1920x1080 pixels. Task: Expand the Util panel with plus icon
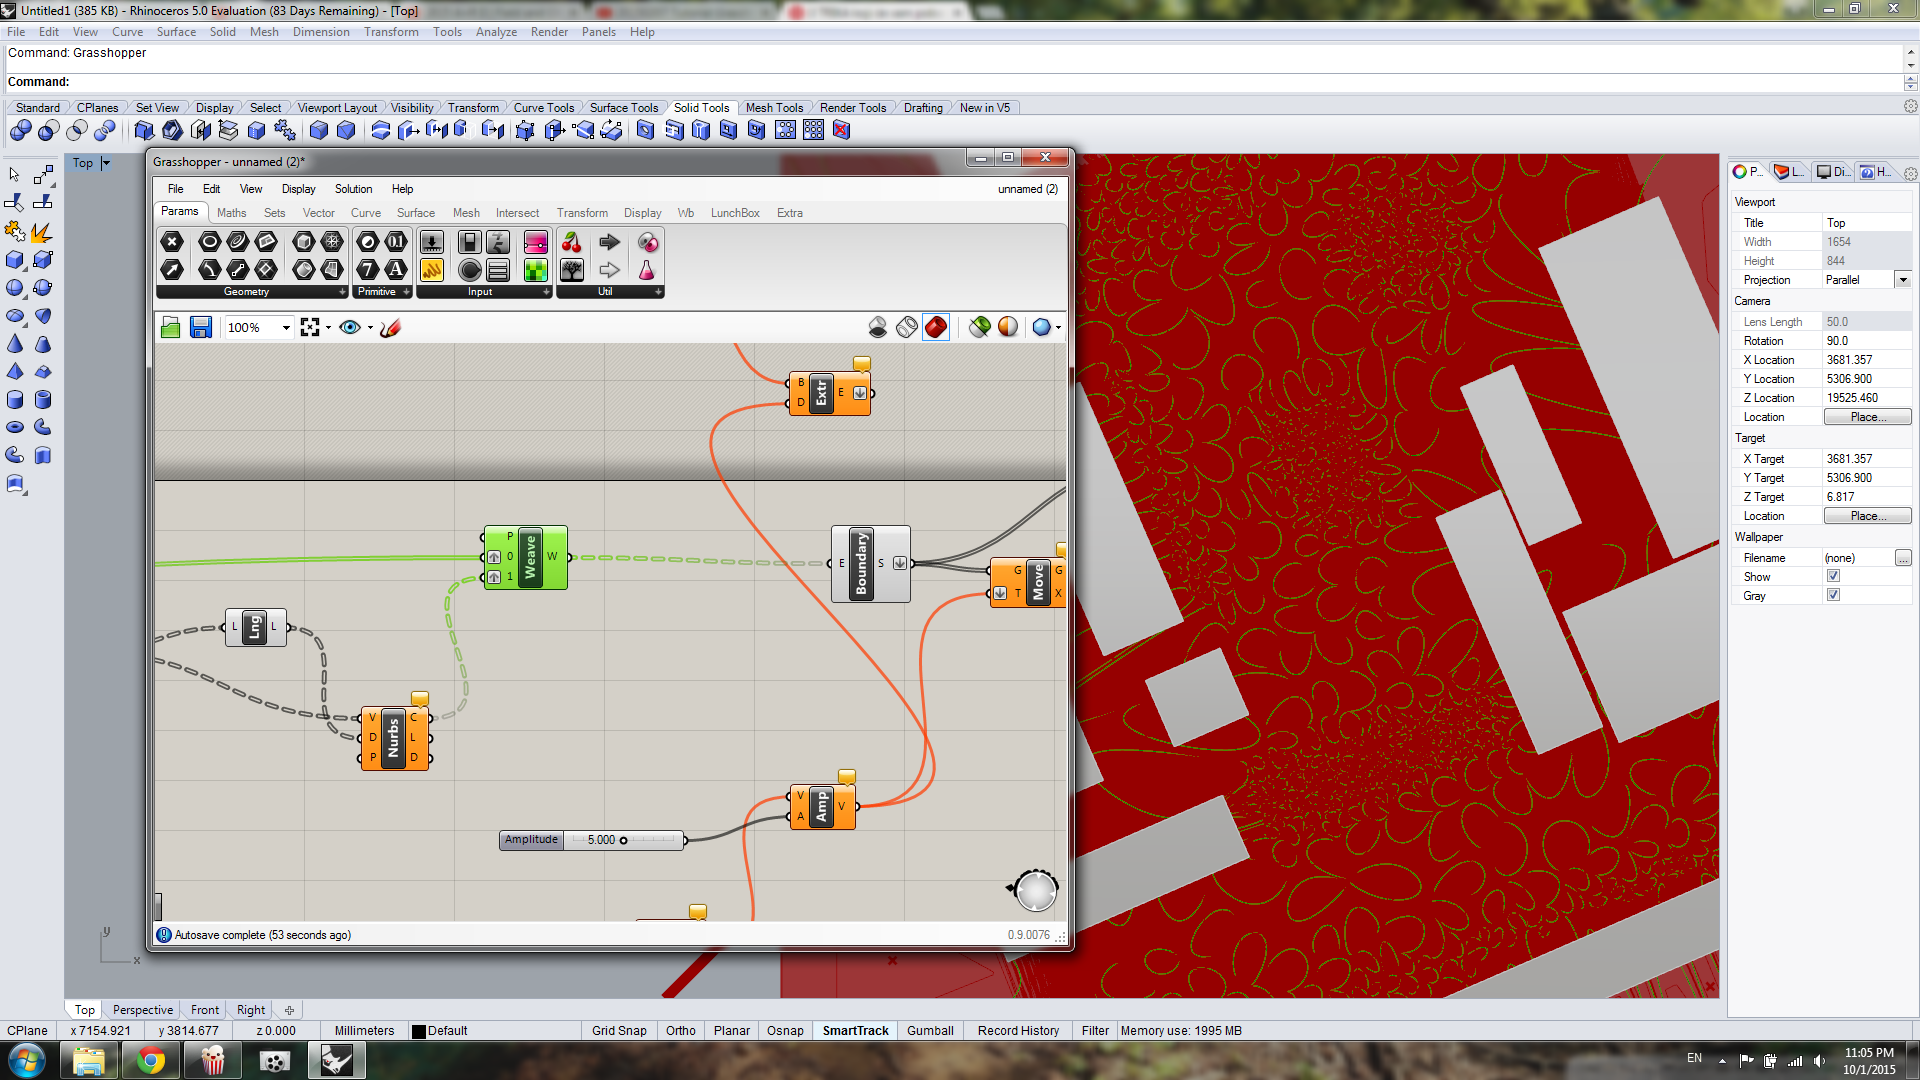click(x=659, y=292)
